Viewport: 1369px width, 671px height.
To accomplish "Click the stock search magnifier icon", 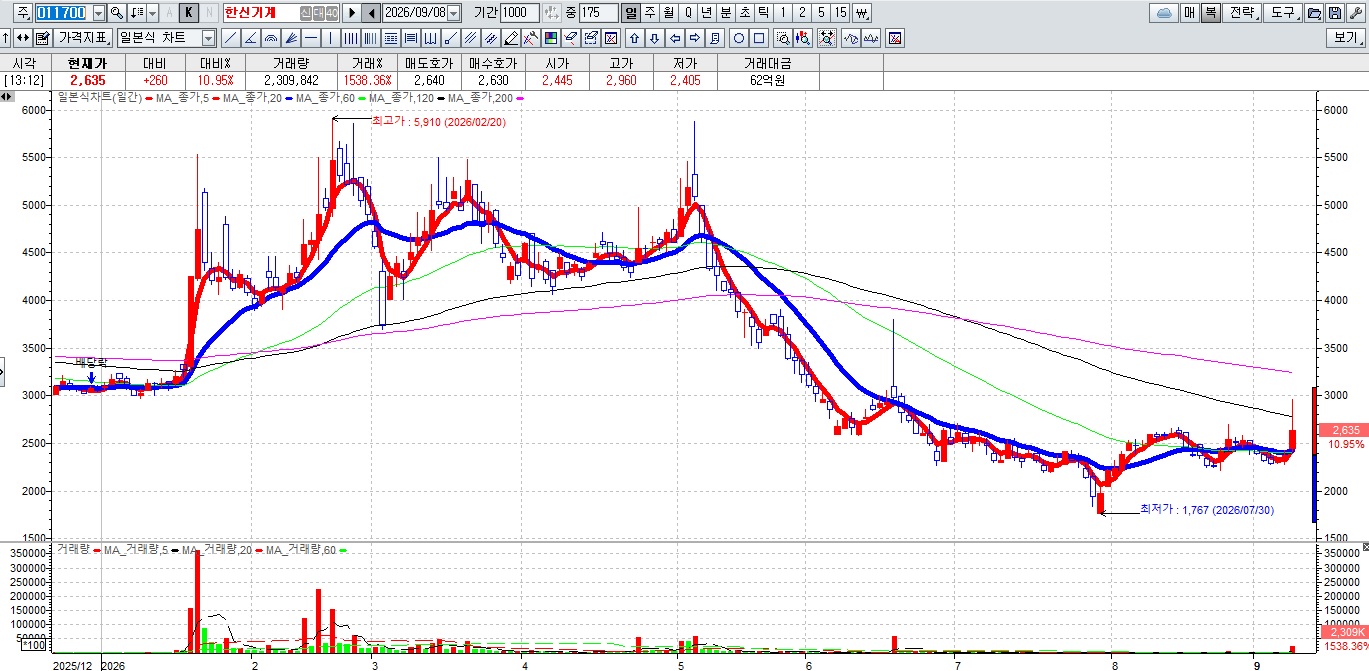I will point(117,13).
